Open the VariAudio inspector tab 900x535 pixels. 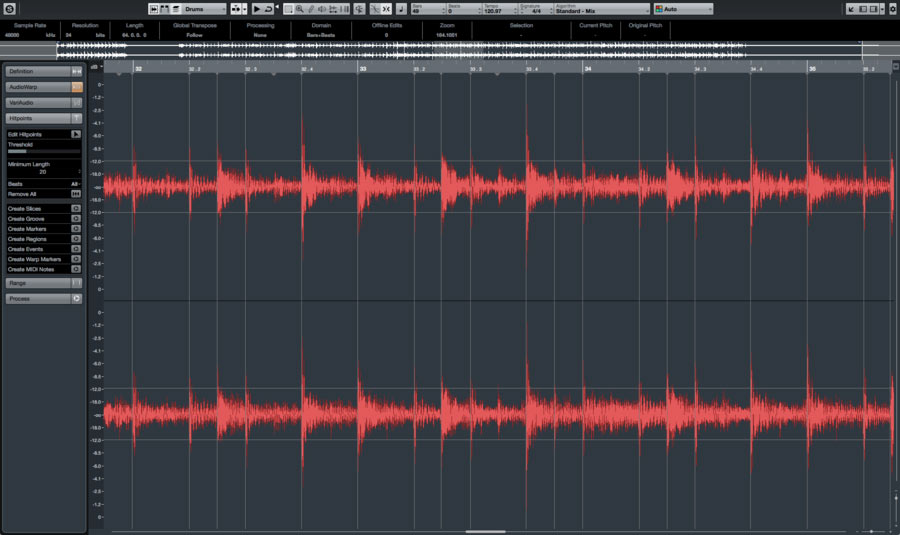[x=38, y=102]
